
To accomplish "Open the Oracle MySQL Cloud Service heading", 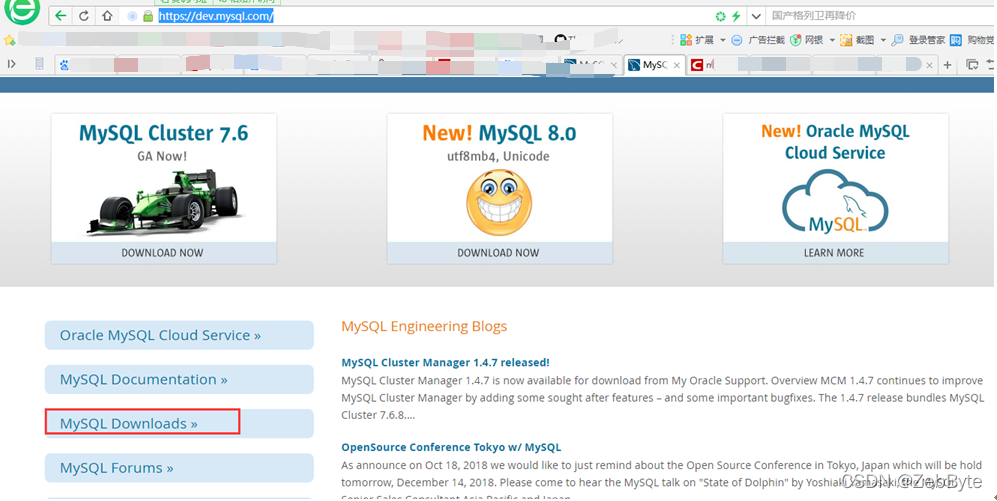I will [x=835, y=142].
